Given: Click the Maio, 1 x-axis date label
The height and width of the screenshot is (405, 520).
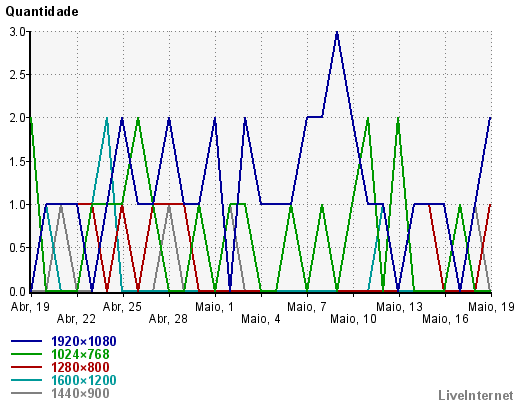Looking at the screenshot, I should (215, 306).
